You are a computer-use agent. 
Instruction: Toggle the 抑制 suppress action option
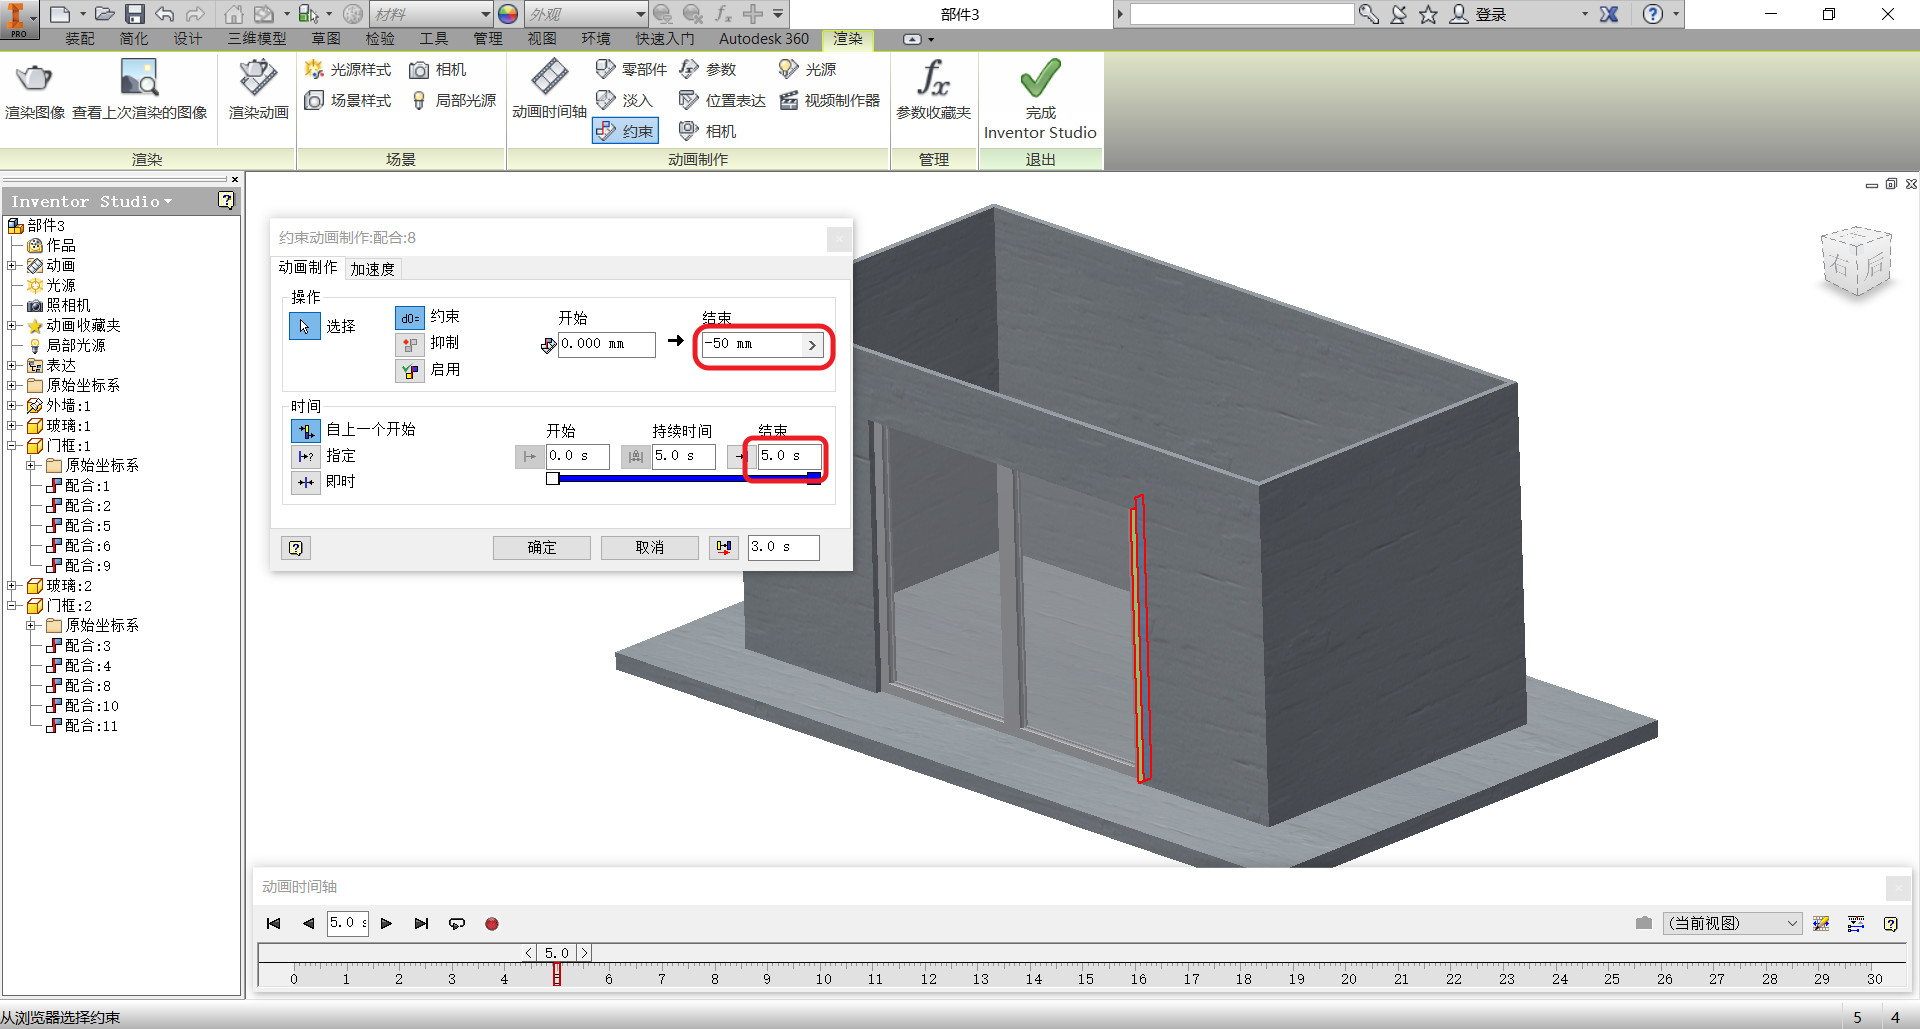click(x=410, y=344)
